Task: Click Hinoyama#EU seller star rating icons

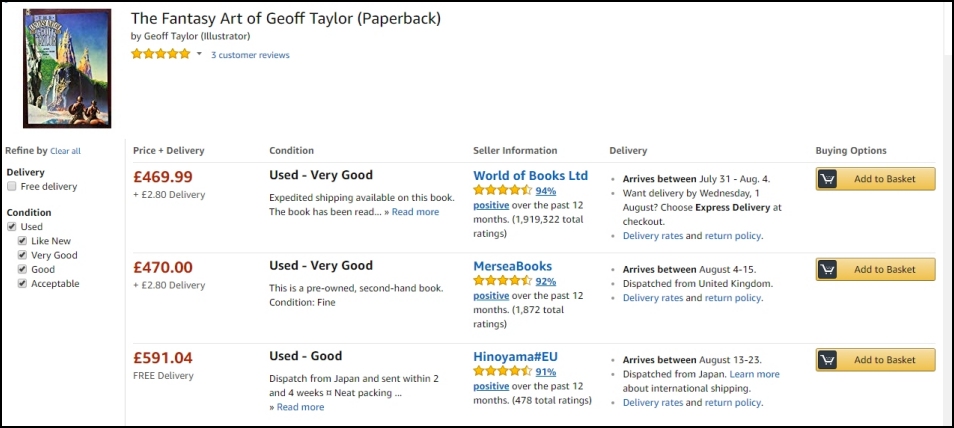Action: point(502,372)
